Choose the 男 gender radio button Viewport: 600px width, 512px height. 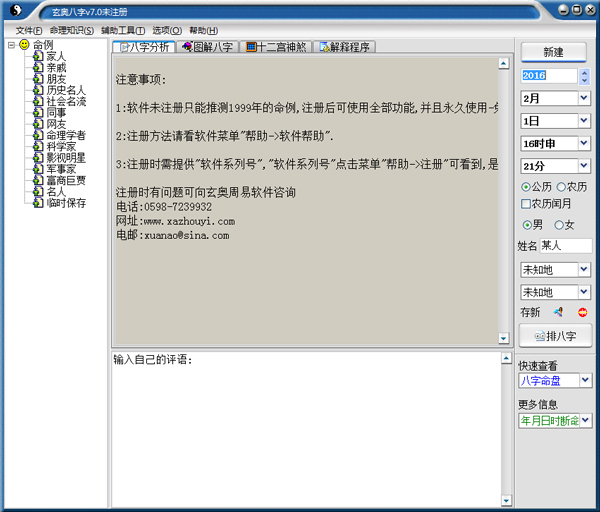527,225
